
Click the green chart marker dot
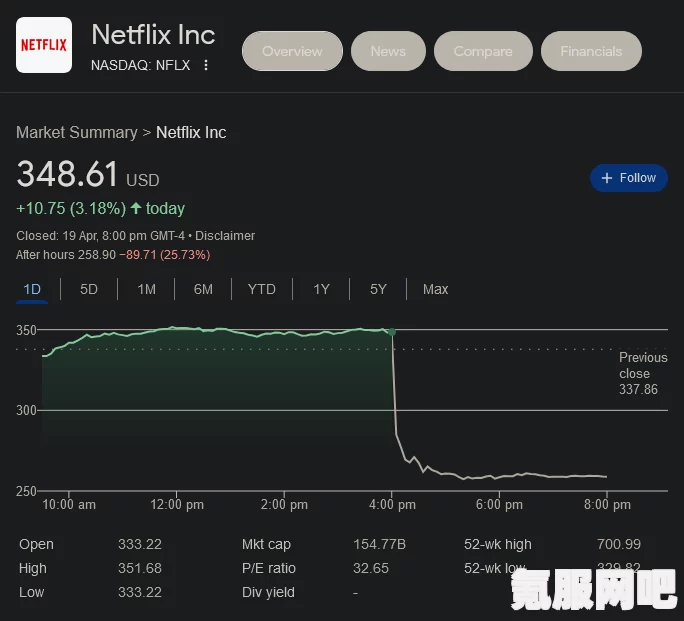(x=392, y=332)
